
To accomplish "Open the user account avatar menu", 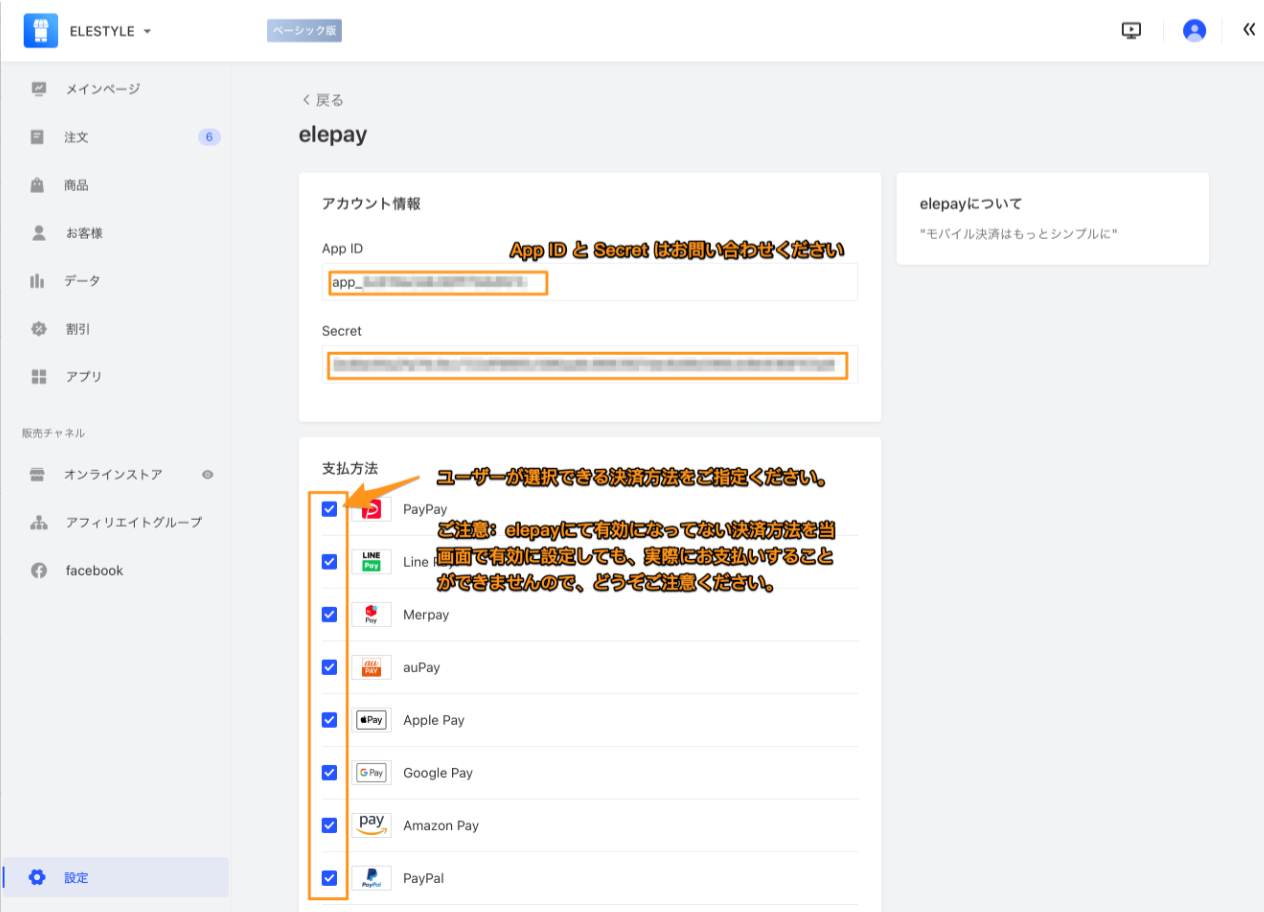I will pyautogui.click(x=1194, y=29).
